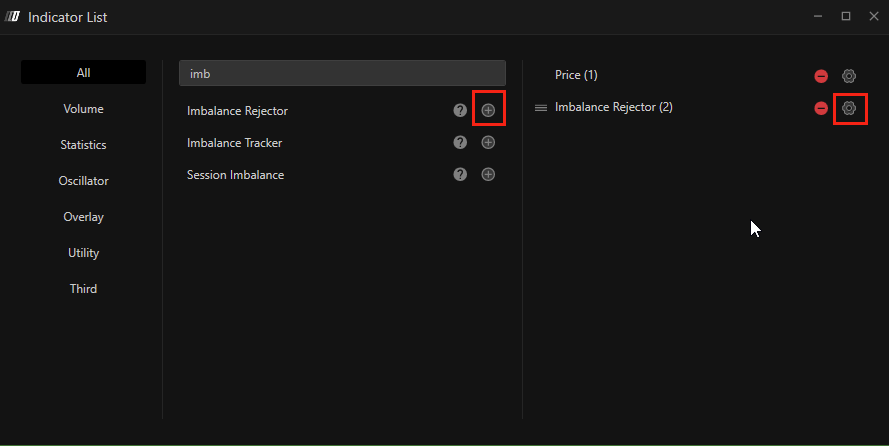
Task: Remove the Price (1) indicator
Action: pos(821,76)
